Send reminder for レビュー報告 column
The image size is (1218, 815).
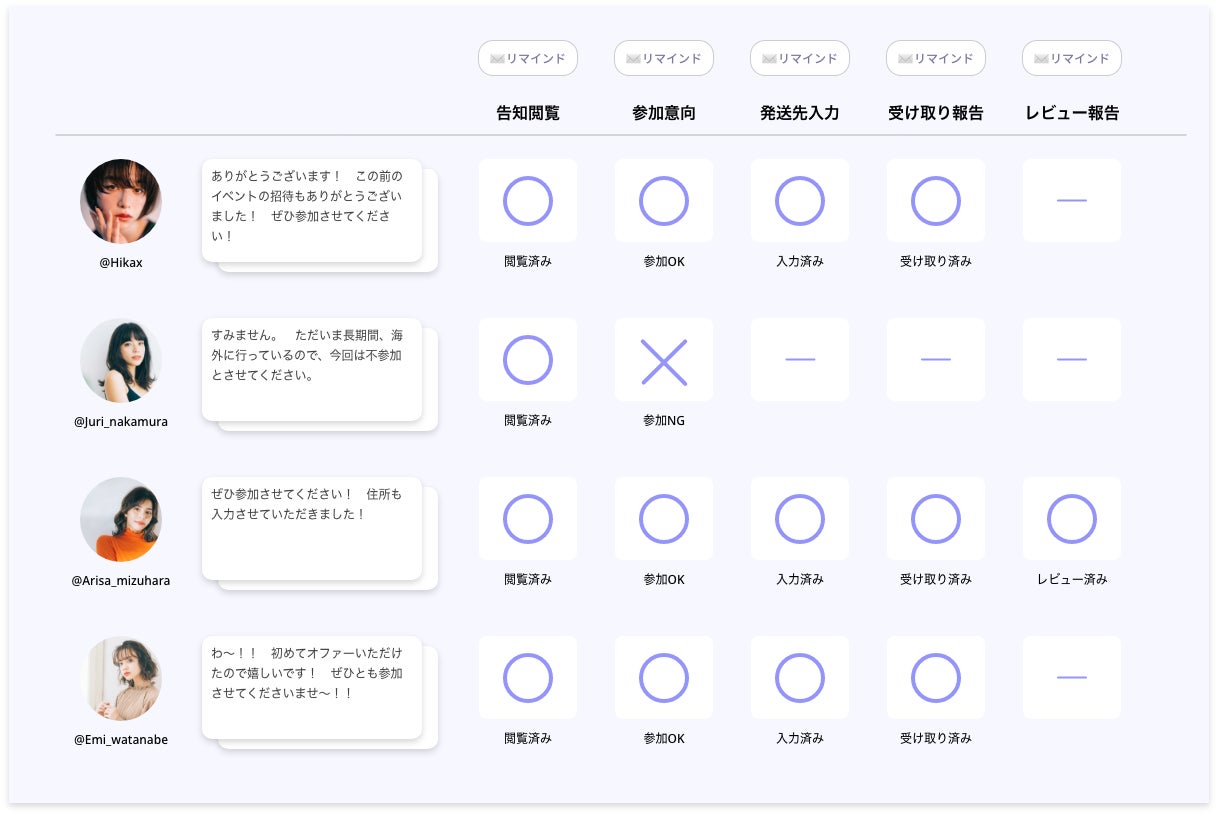click(x=1072, y=58)
